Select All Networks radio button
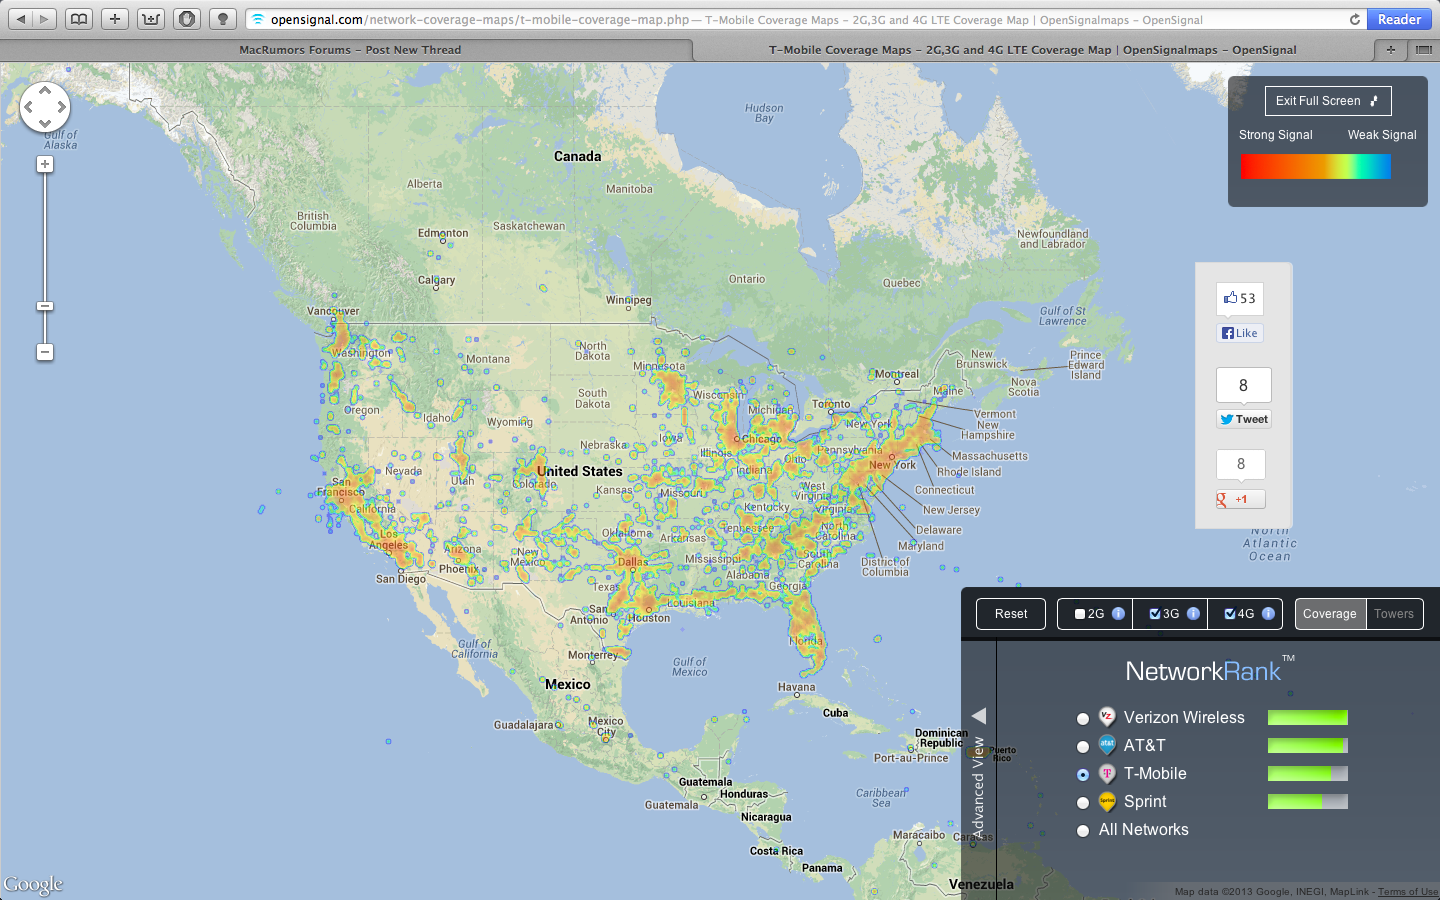Image resolution: width=1440 pixels, height=900 pixels. coord(1083,831)
